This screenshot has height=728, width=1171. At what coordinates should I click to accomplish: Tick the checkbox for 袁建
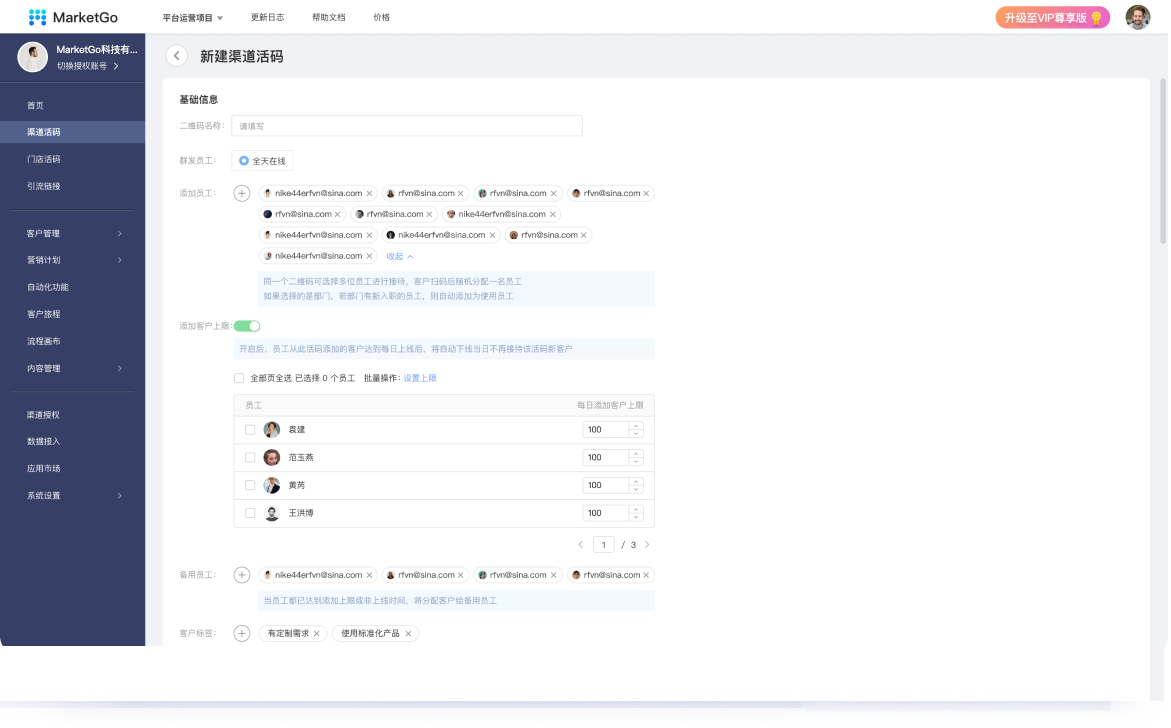pyautogui.click(x=250, y=430)
